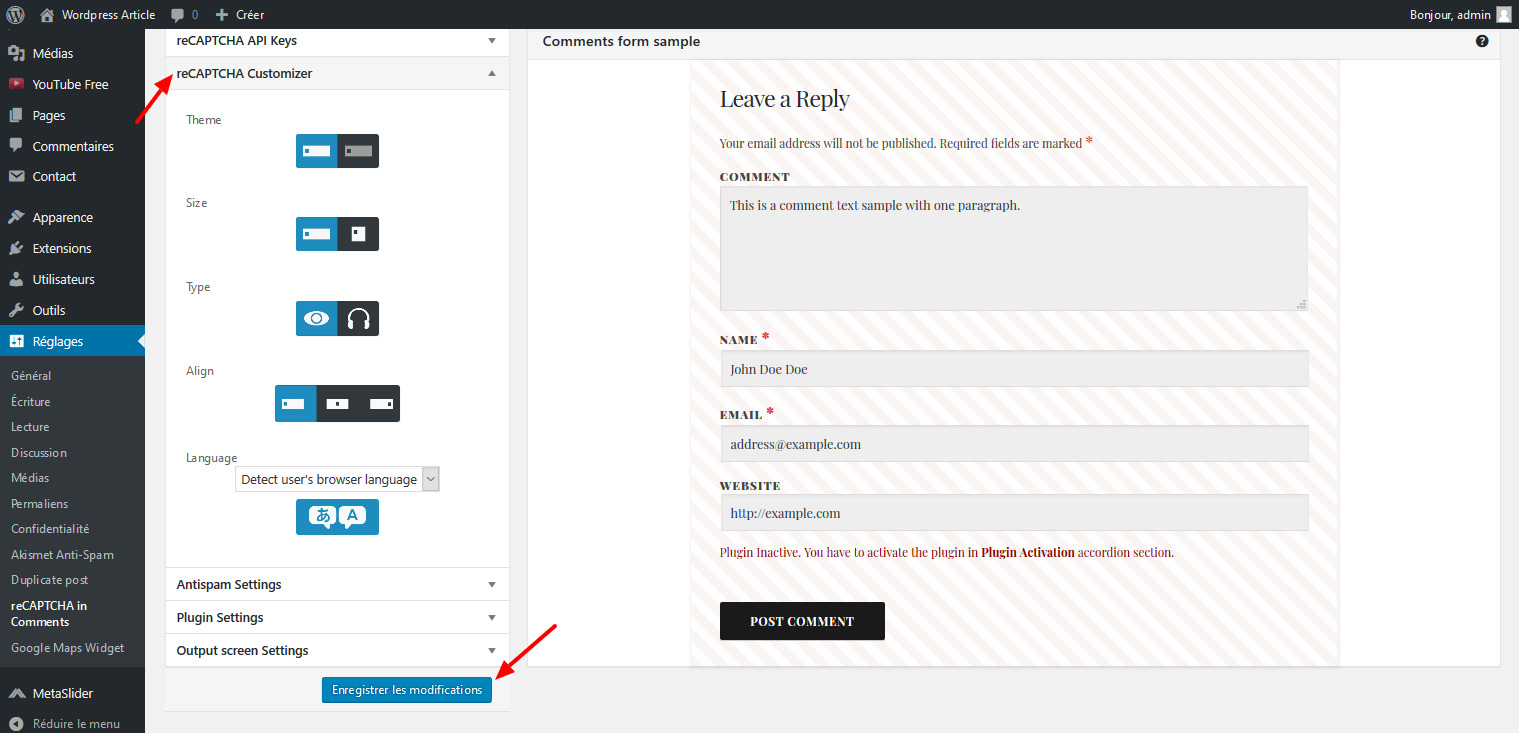Select audio type with headphones icon

[x=358, y=318]
